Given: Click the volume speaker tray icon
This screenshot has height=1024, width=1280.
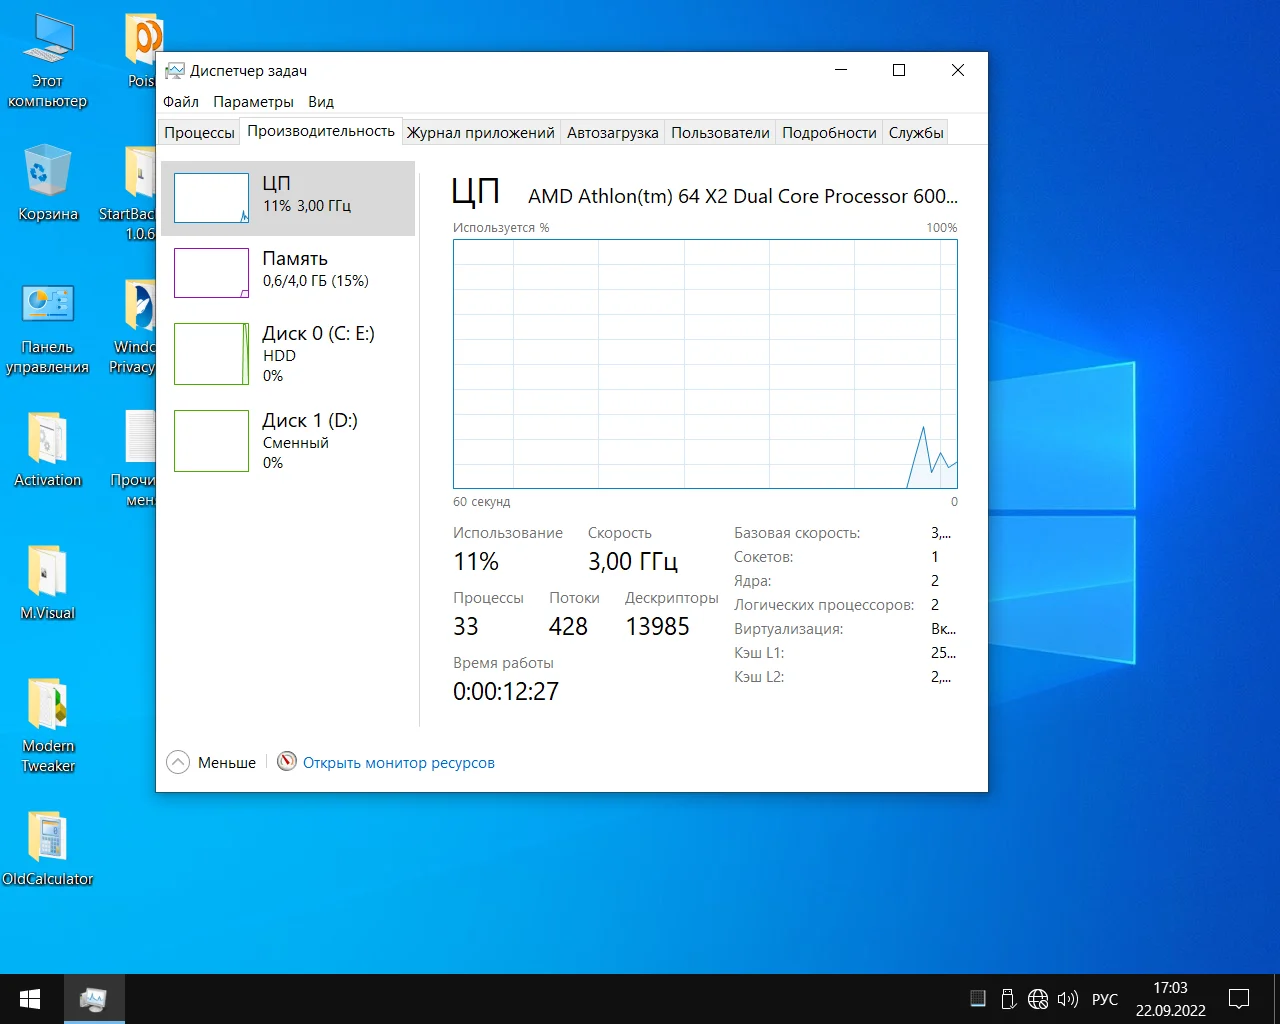Looking at the screenshot, I should [1068, 999].
